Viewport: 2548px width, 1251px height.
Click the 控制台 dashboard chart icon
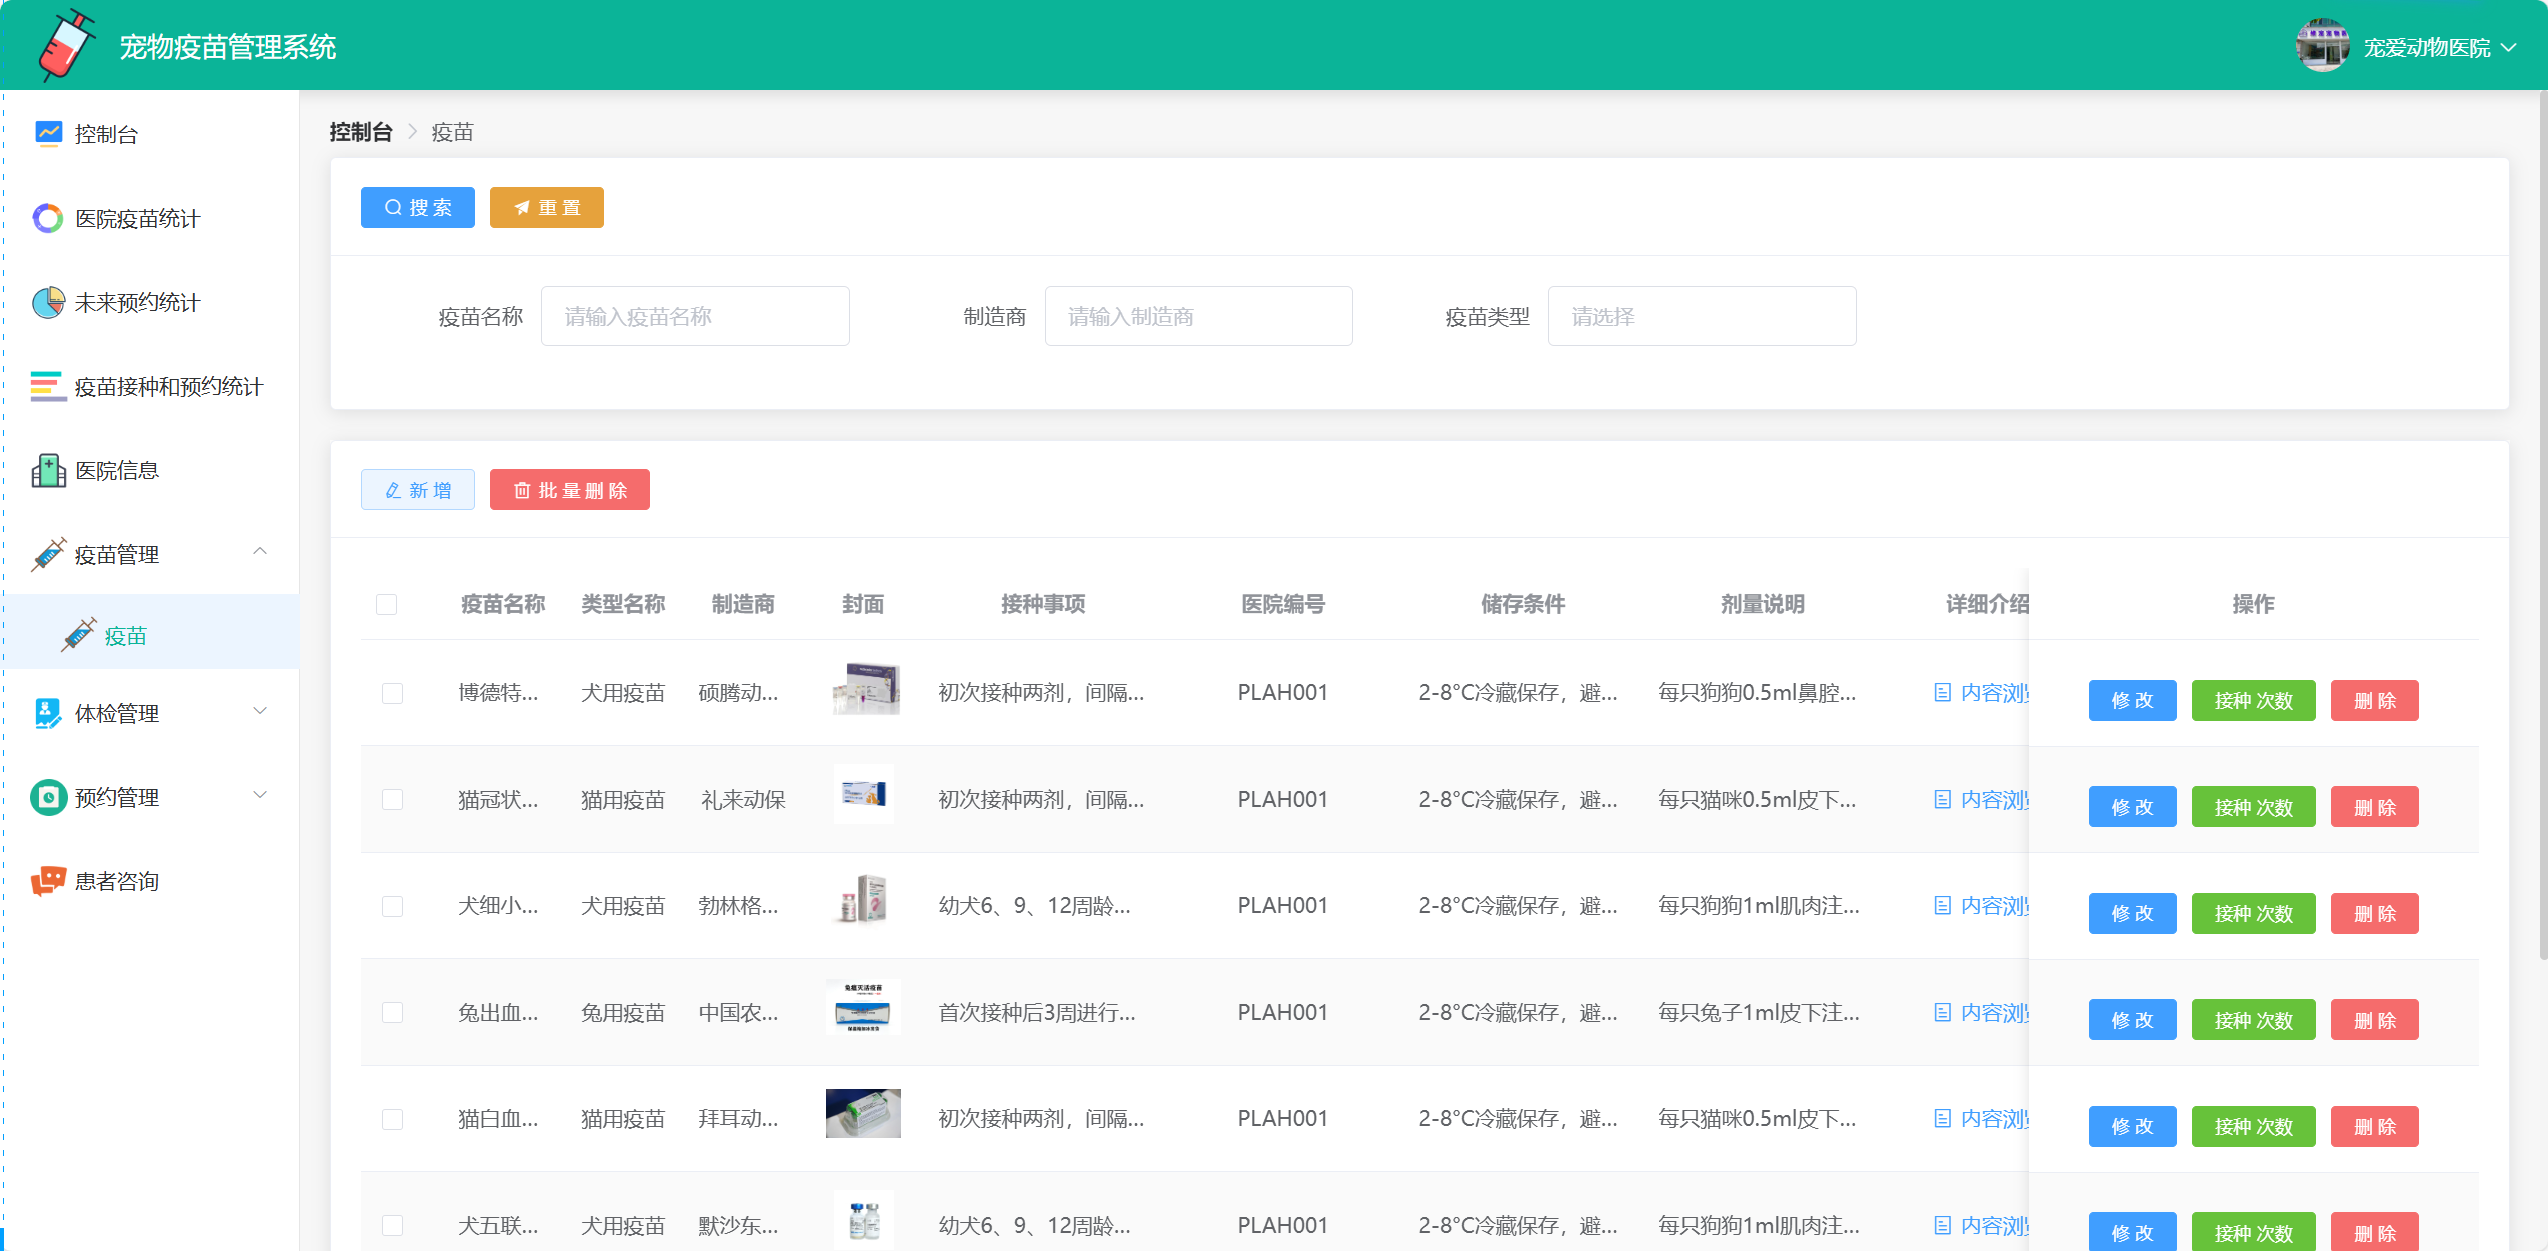pyautogui.click(x=48, y=133)
